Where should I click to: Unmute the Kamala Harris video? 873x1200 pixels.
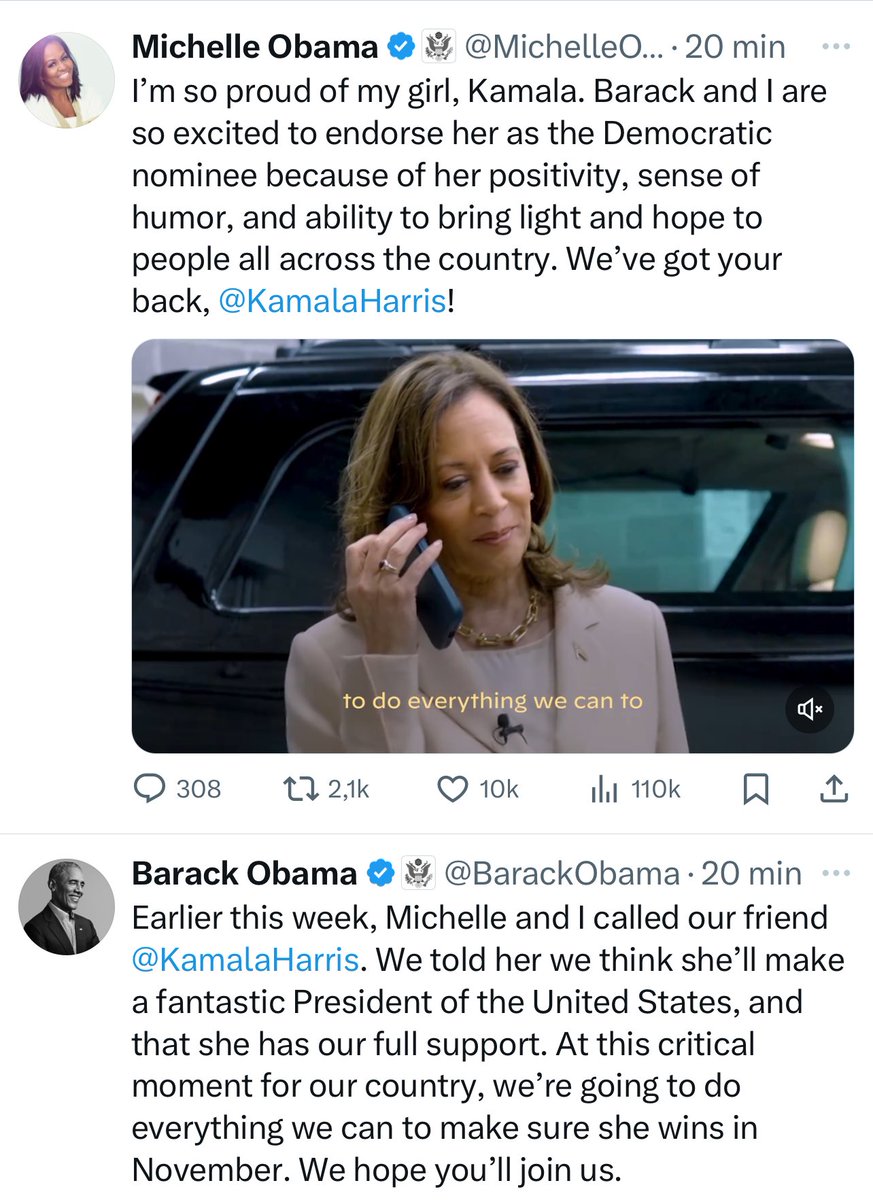pyautogui.click(x=809, y=709)
